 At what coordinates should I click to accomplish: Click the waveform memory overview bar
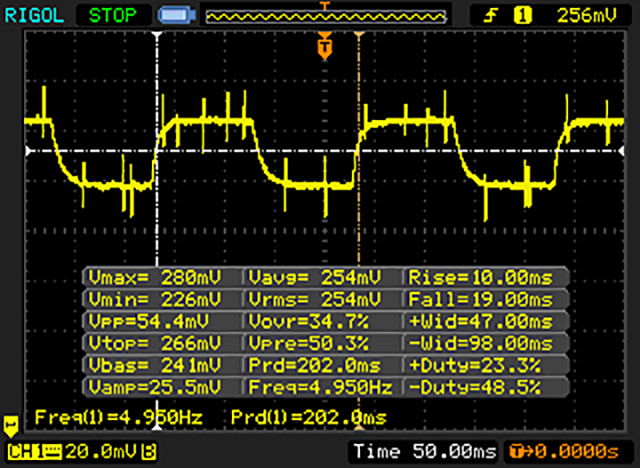[326, 17]
